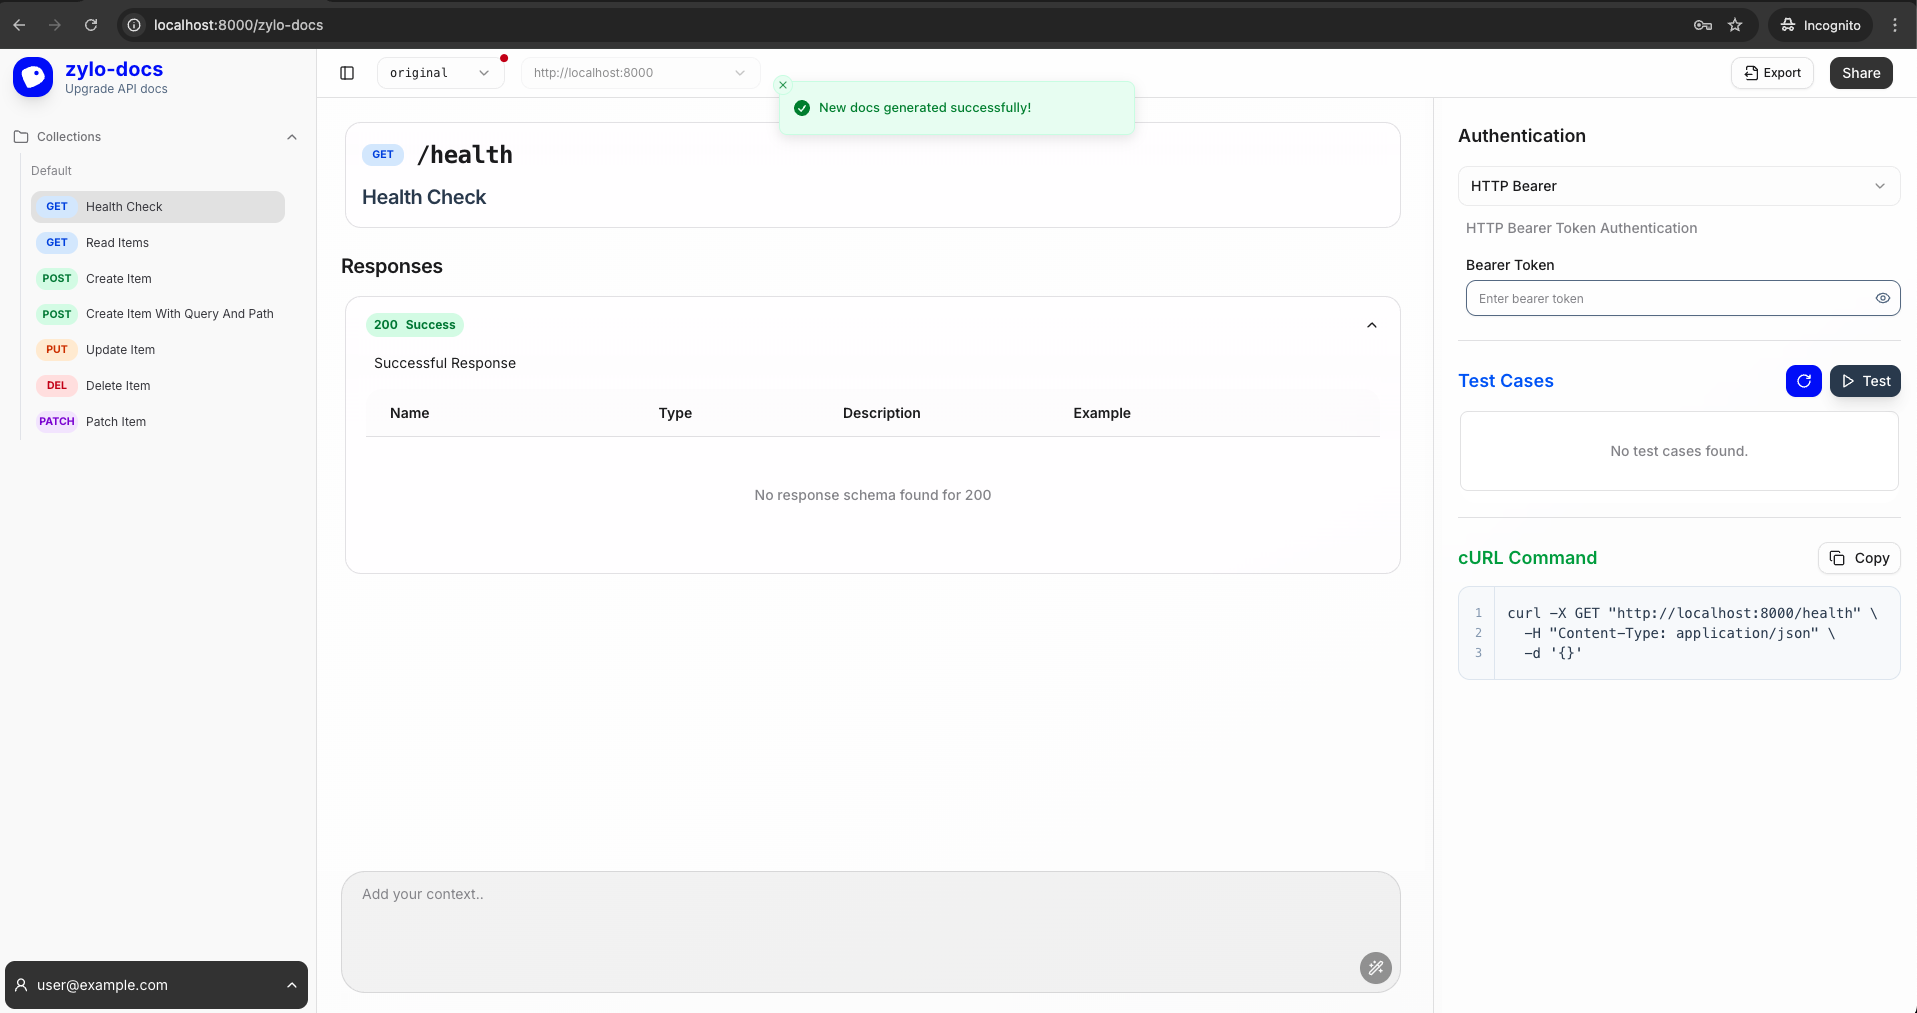Image resolution: width=1917 pixels, height=1013 pixels.
Task: Go back with the browser back arrow
Action: 19,25
